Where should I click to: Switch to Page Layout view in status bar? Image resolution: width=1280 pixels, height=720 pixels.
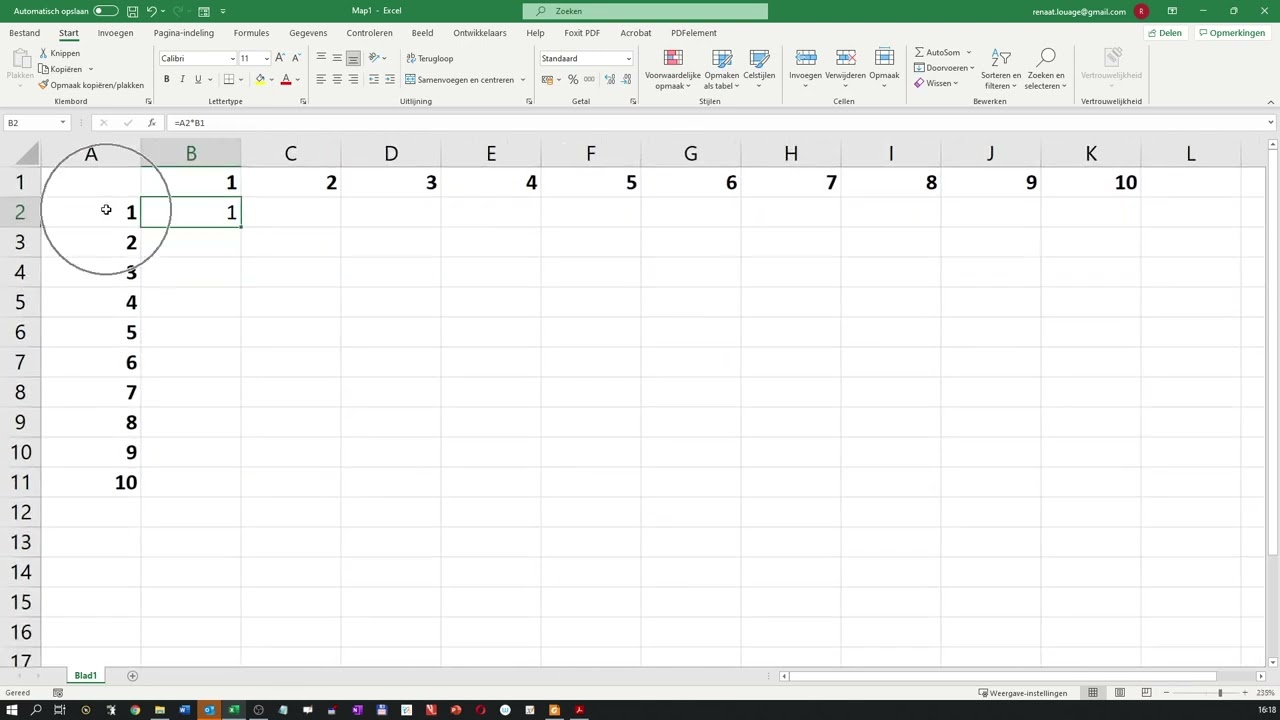(x=1120, y=693)
